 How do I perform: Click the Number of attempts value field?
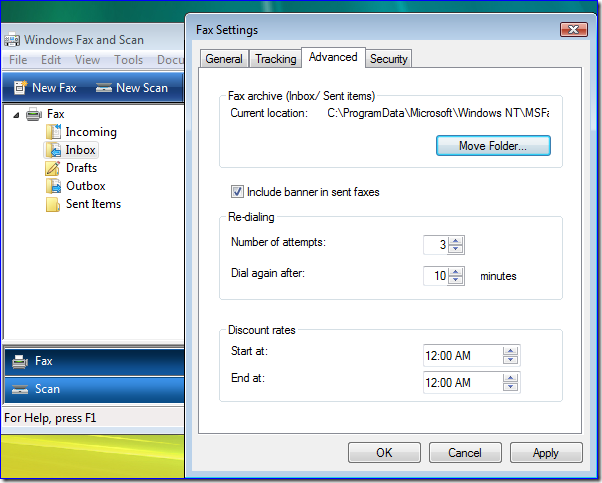(x=436, y=245)
